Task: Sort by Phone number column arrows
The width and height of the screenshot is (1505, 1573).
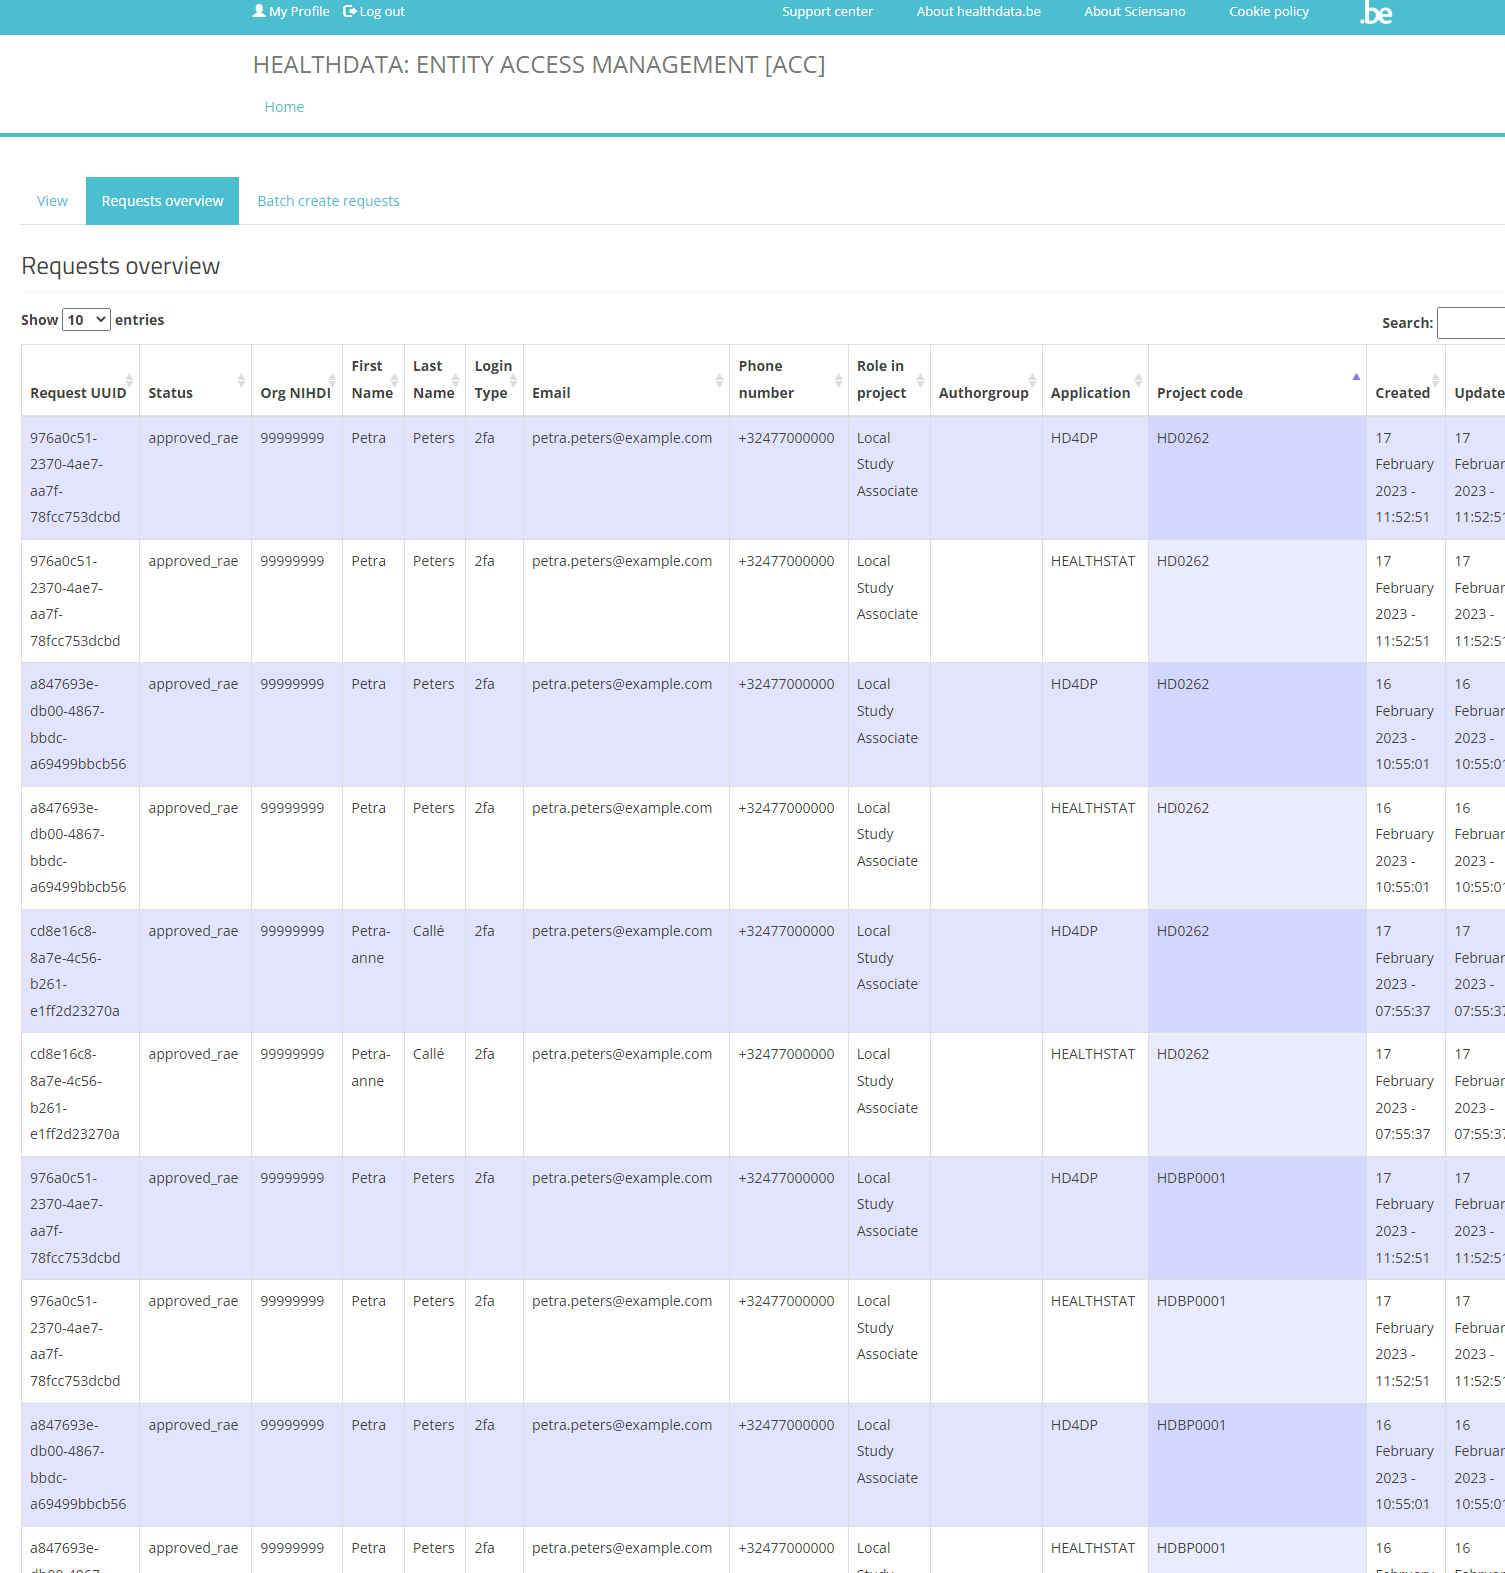Action: (x=838, y=380)
